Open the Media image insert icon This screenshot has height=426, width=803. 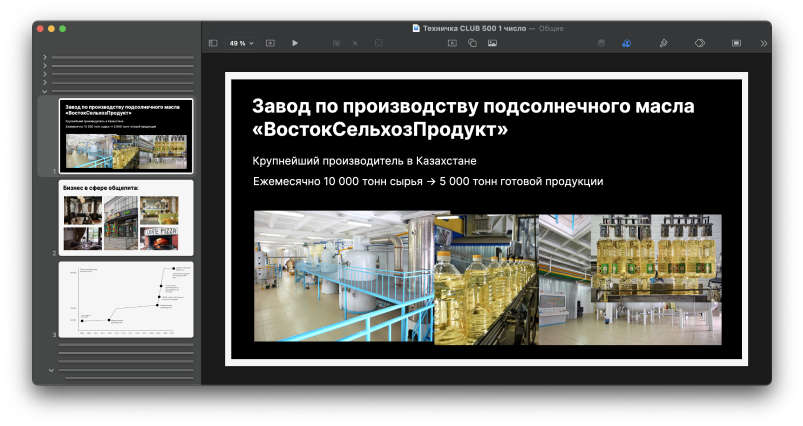(x=492, y=44)
